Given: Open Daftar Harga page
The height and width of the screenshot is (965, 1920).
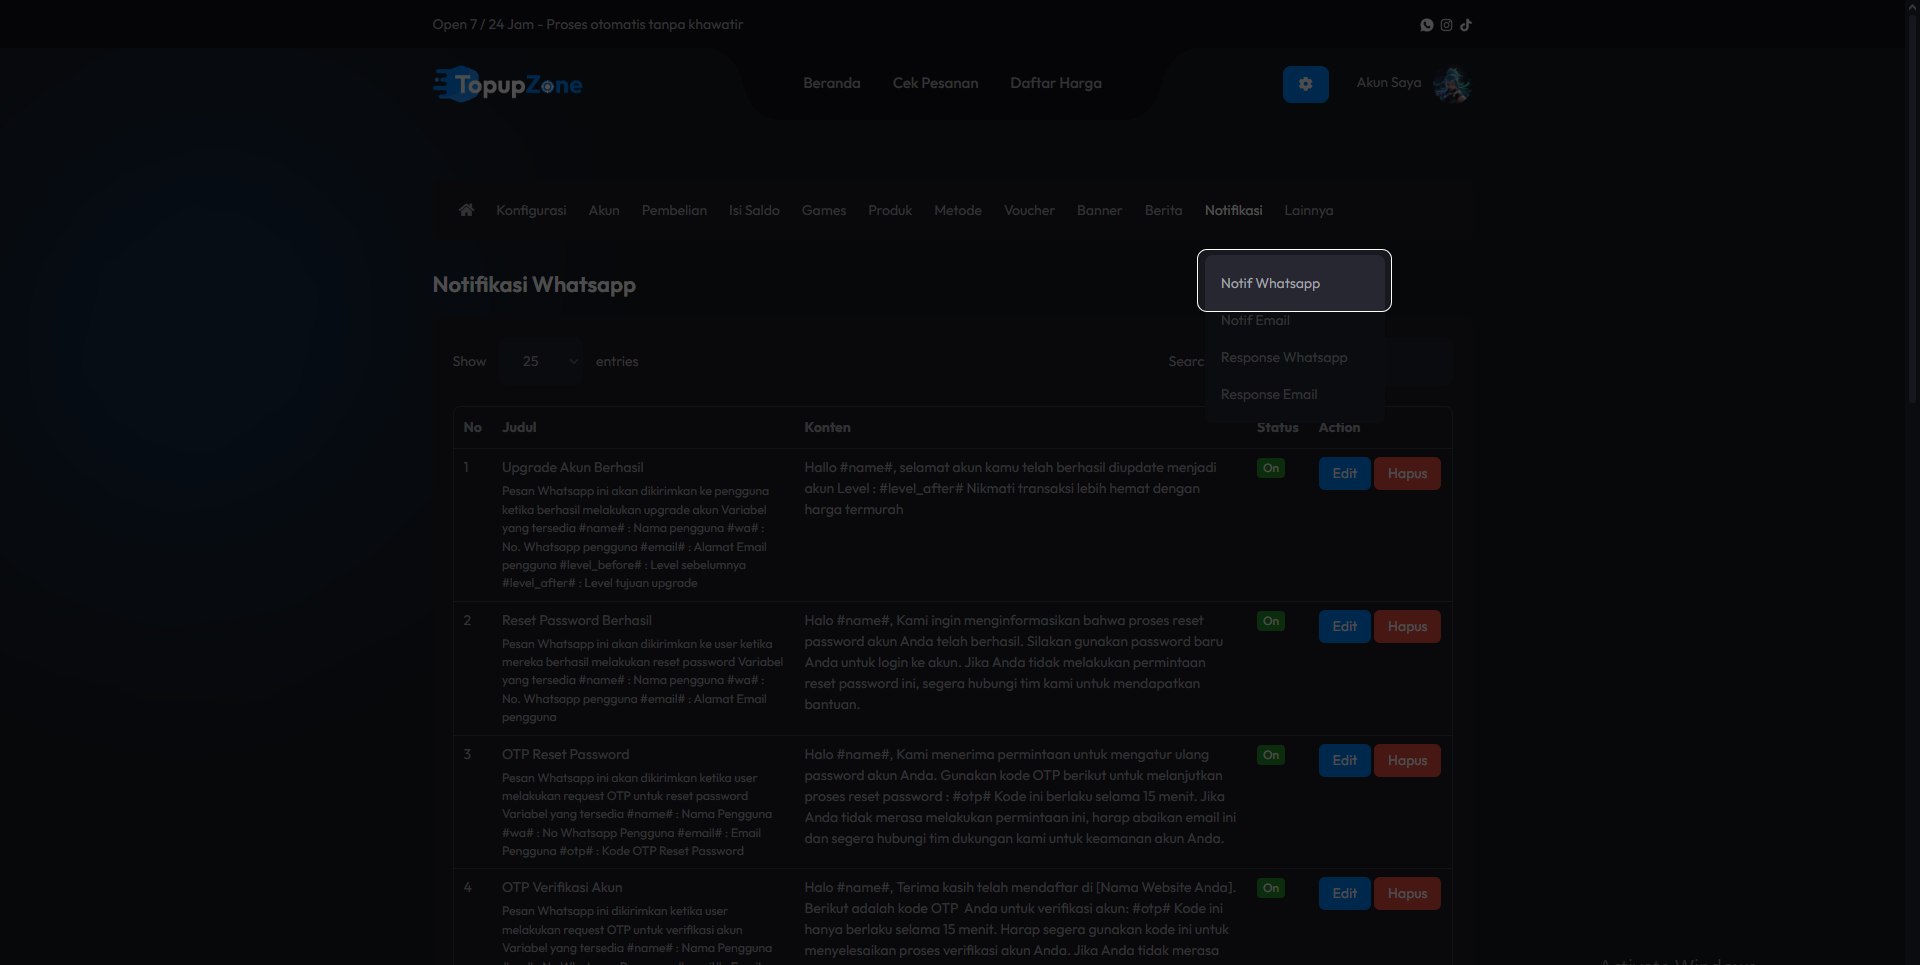Looking at the screenshot, I should coord(1056,83).
